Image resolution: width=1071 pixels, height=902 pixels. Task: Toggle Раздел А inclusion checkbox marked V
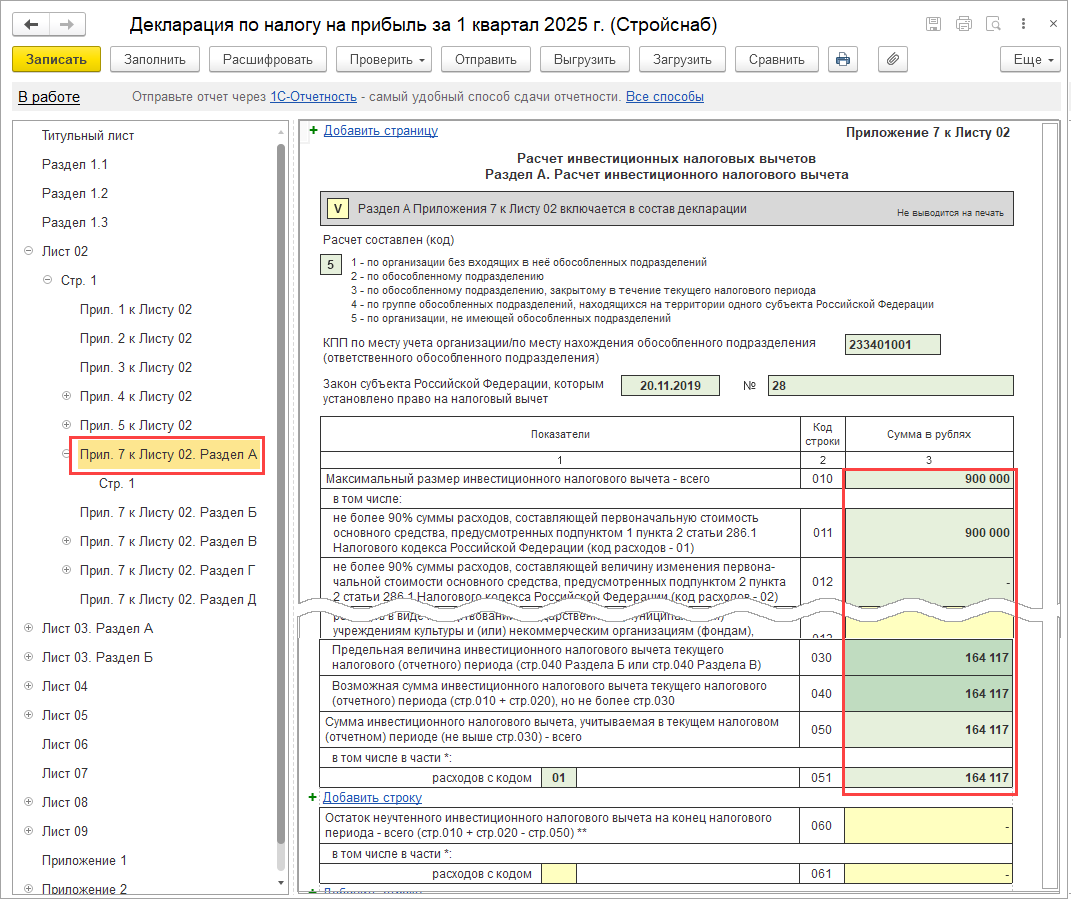(x=338, y=209)
